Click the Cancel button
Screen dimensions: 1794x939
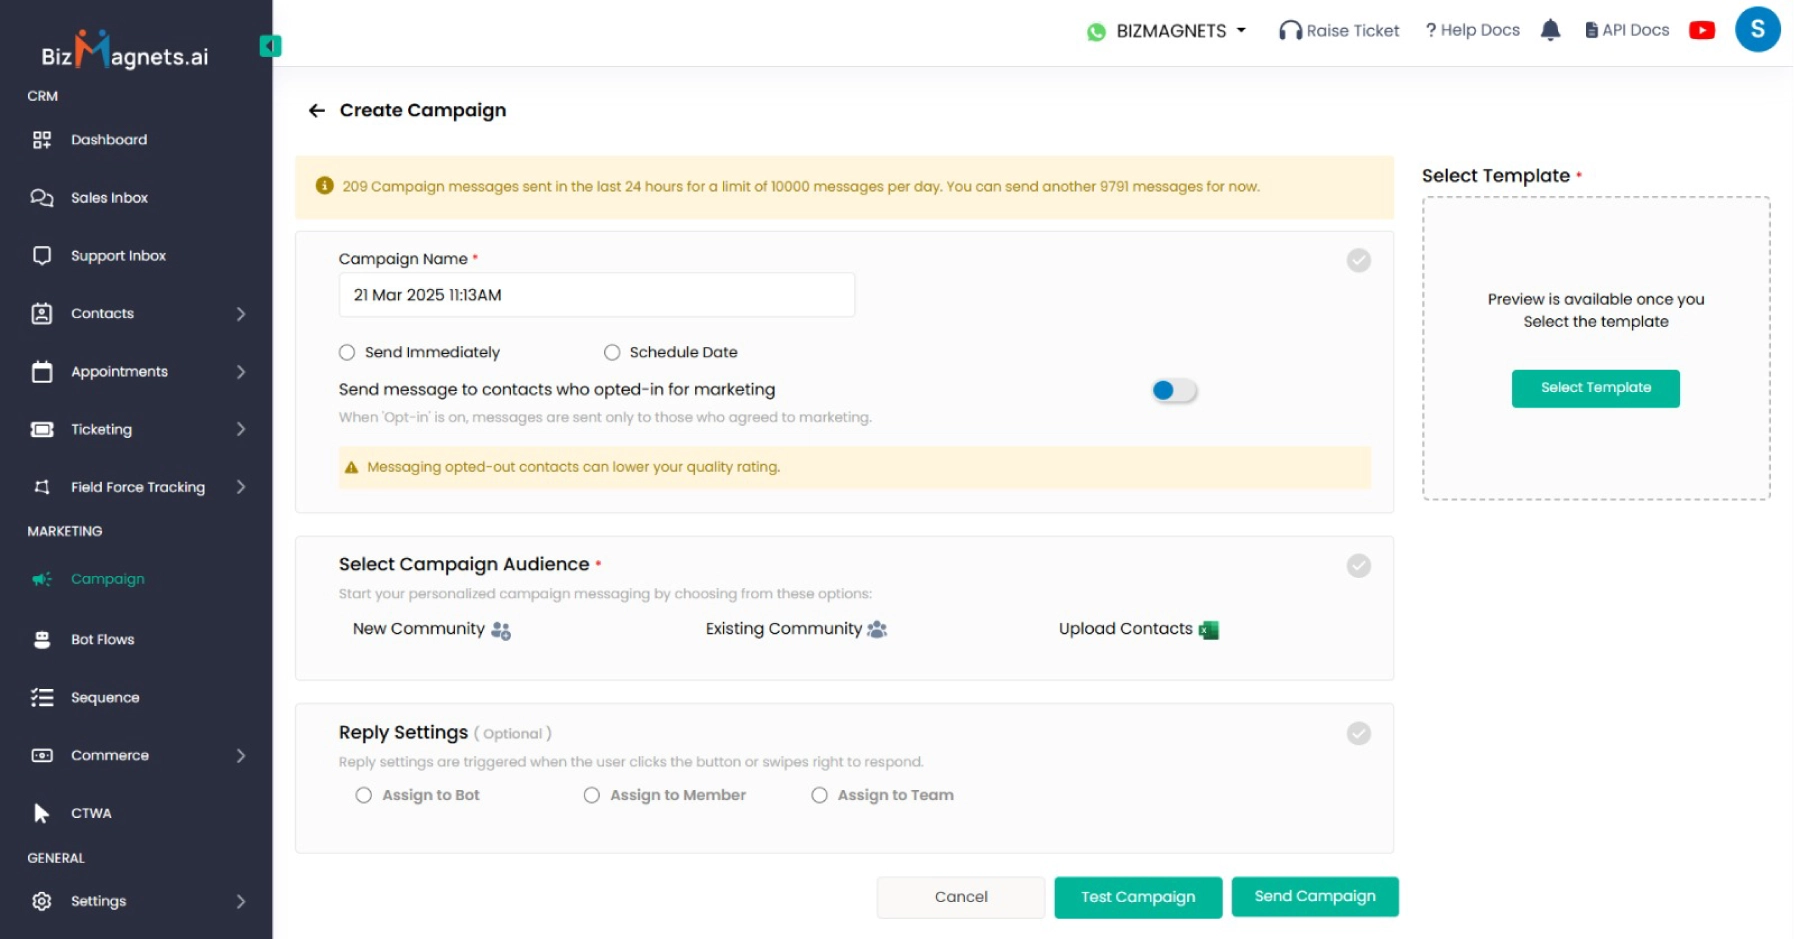(960, 898)
